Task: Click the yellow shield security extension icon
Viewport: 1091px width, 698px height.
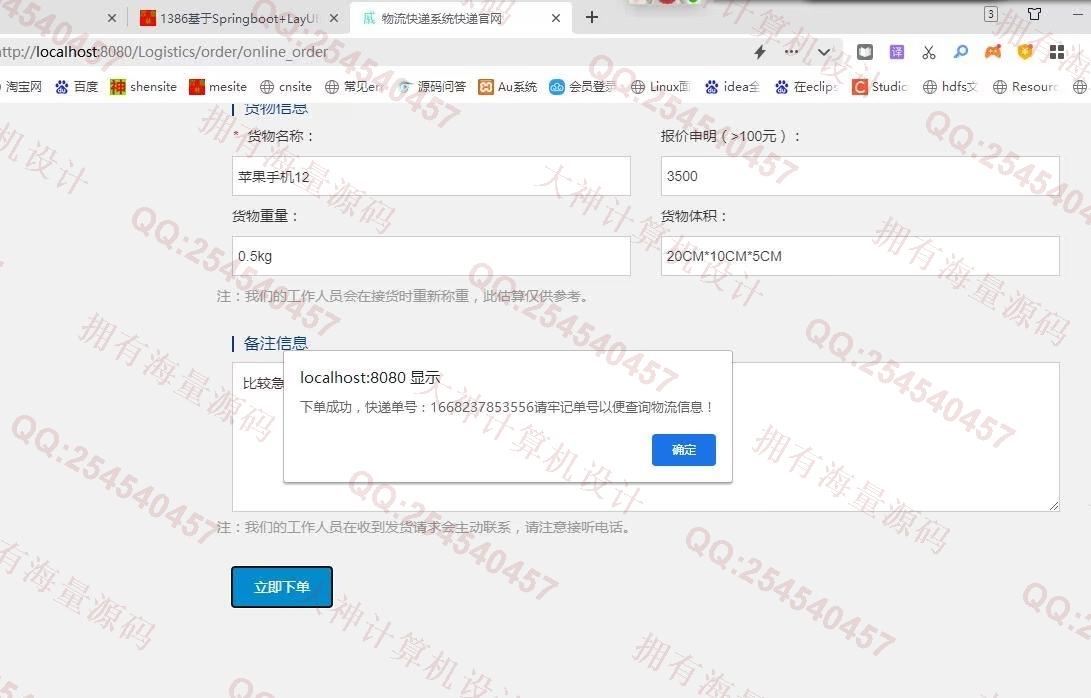Action: [1025, 51]
